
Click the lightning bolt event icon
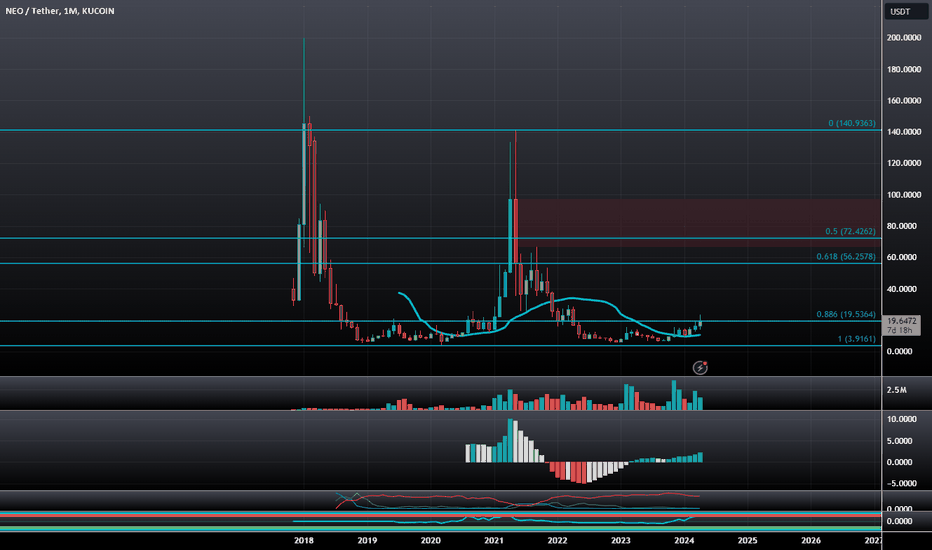click(700, 367)
